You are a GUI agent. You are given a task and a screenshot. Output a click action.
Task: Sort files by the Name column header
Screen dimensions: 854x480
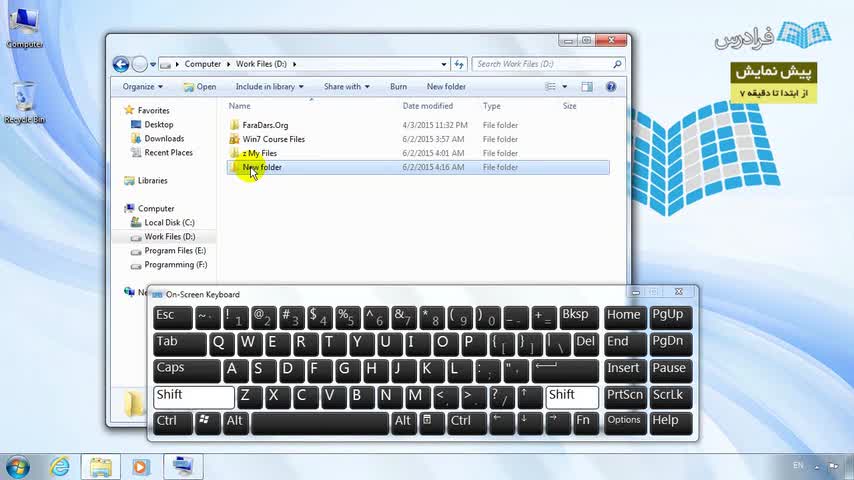pos(240,106)
